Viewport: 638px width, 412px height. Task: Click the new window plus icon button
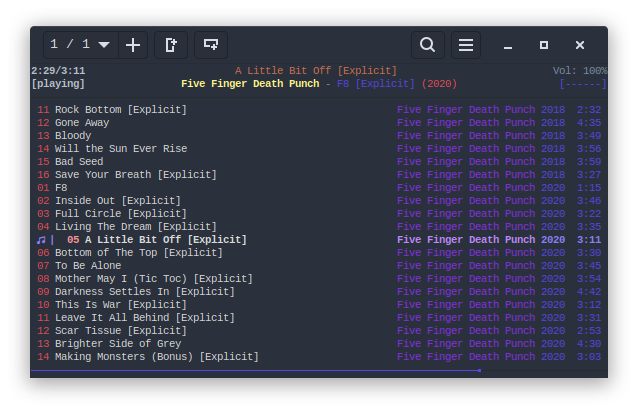[211, 45]
